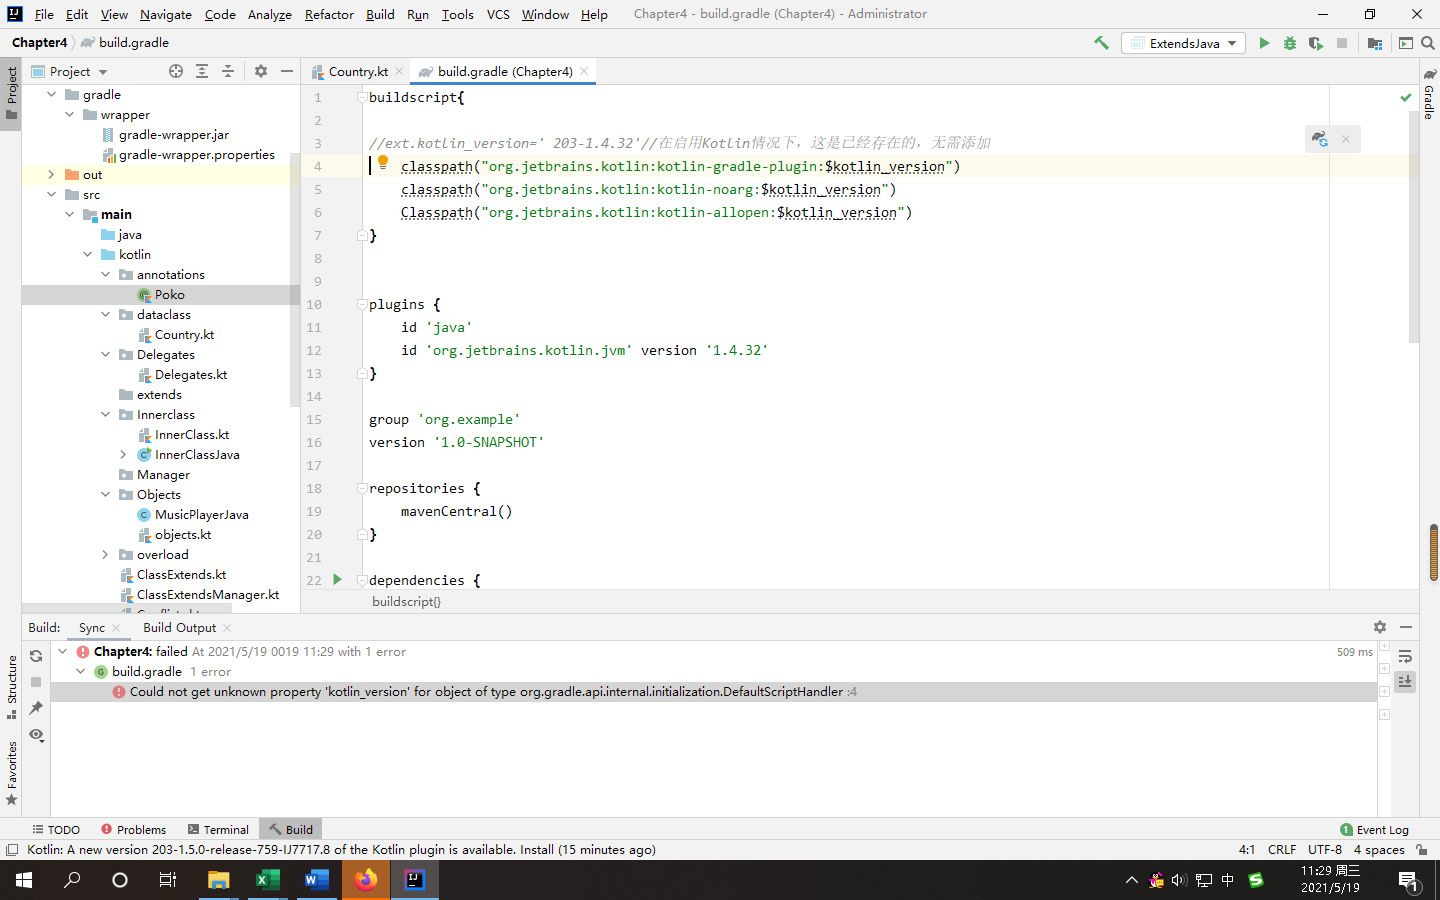Open the Analyze menu
Viewport: 1440px width, 900px height.
(270, 14)
